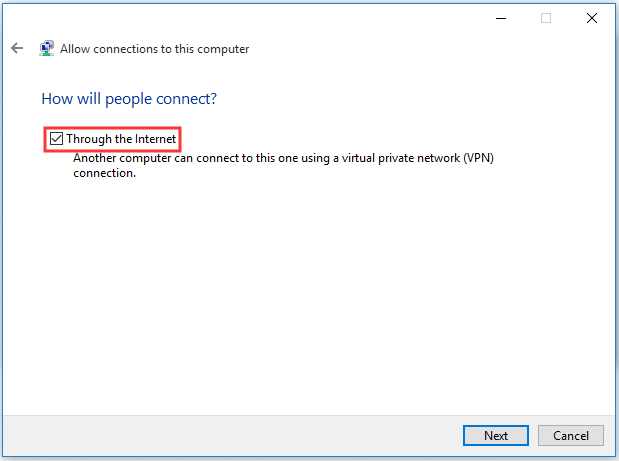Viewport: 619px width, 461px height.
Task: Click the word 'Internet' in the checkbox label
Action: (x=156, y=139)
